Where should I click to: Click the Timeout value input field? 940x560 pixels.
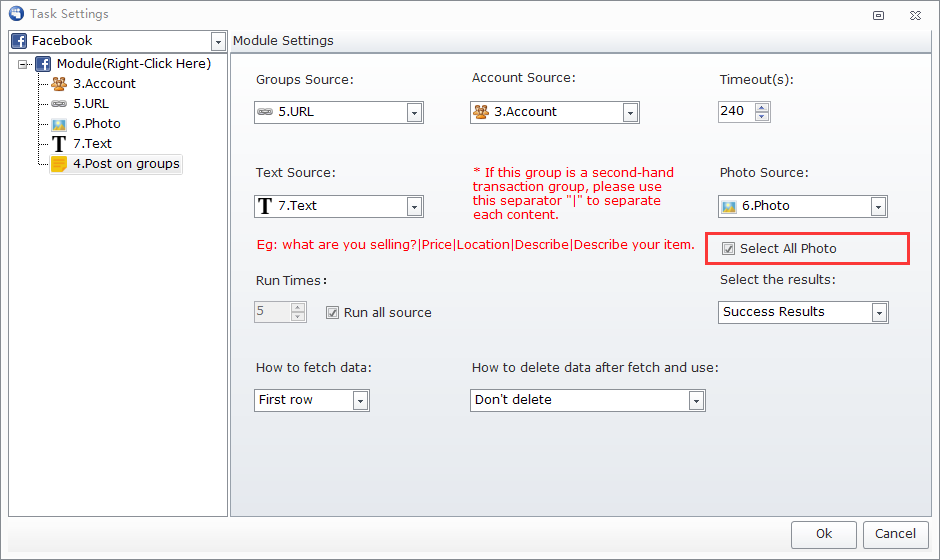(735, 112)
